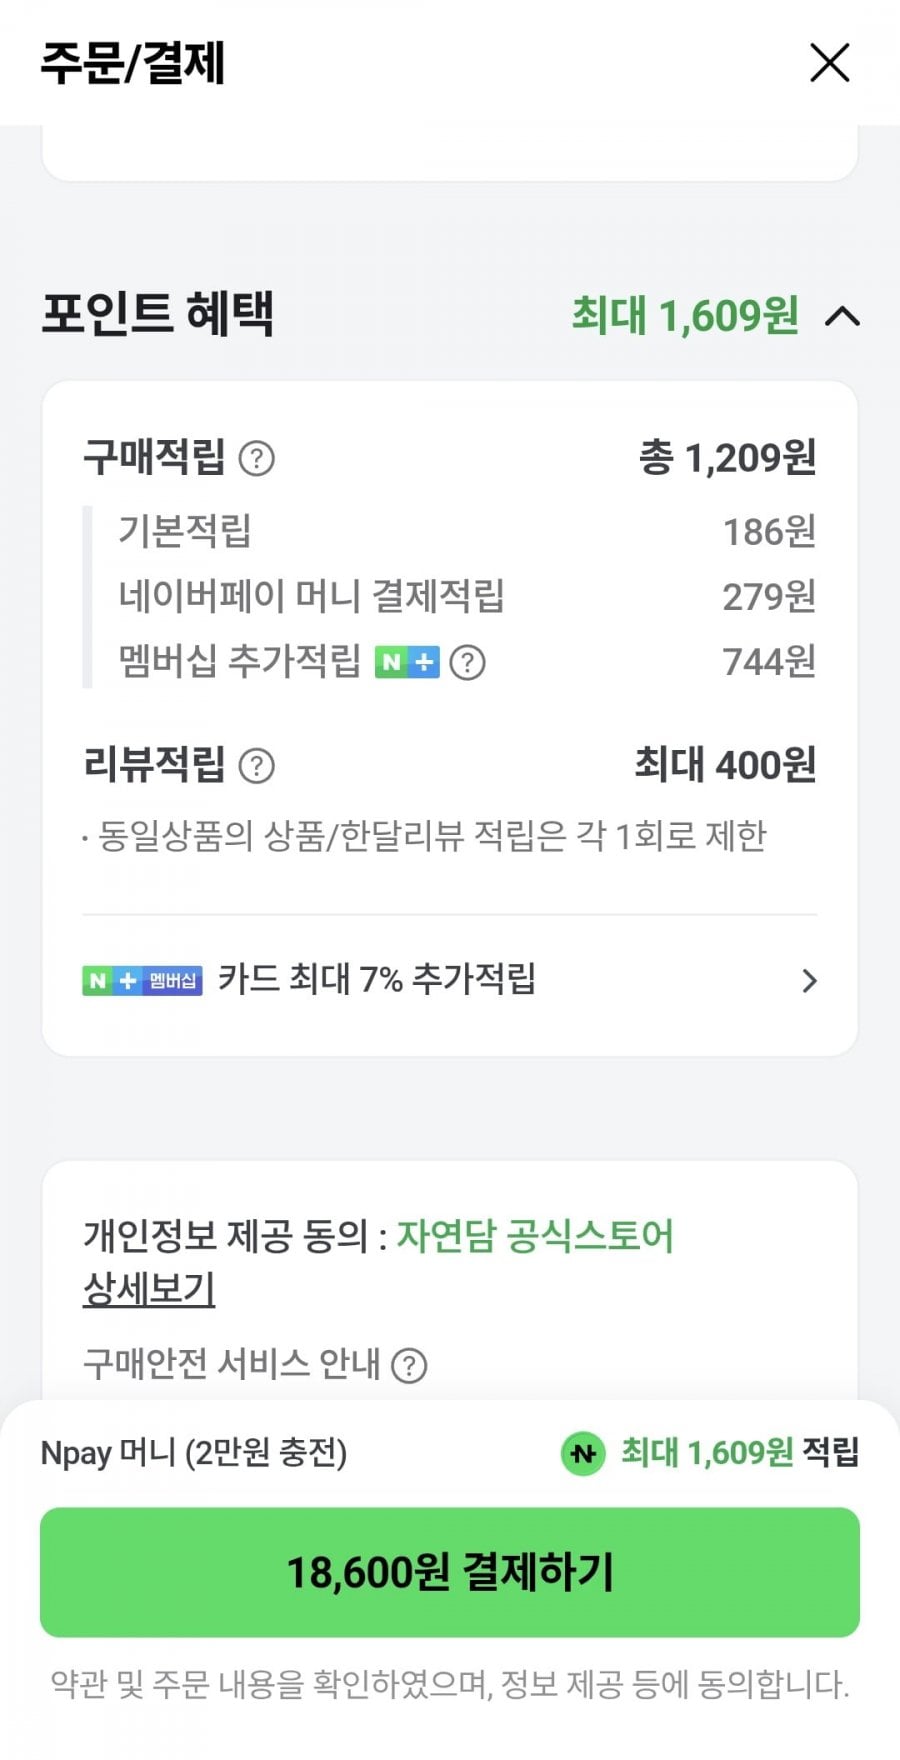Tap 최대 1,609원 in 포인트 혜택 header
Screen dimensions: 900x1760
tap(685, 316)
